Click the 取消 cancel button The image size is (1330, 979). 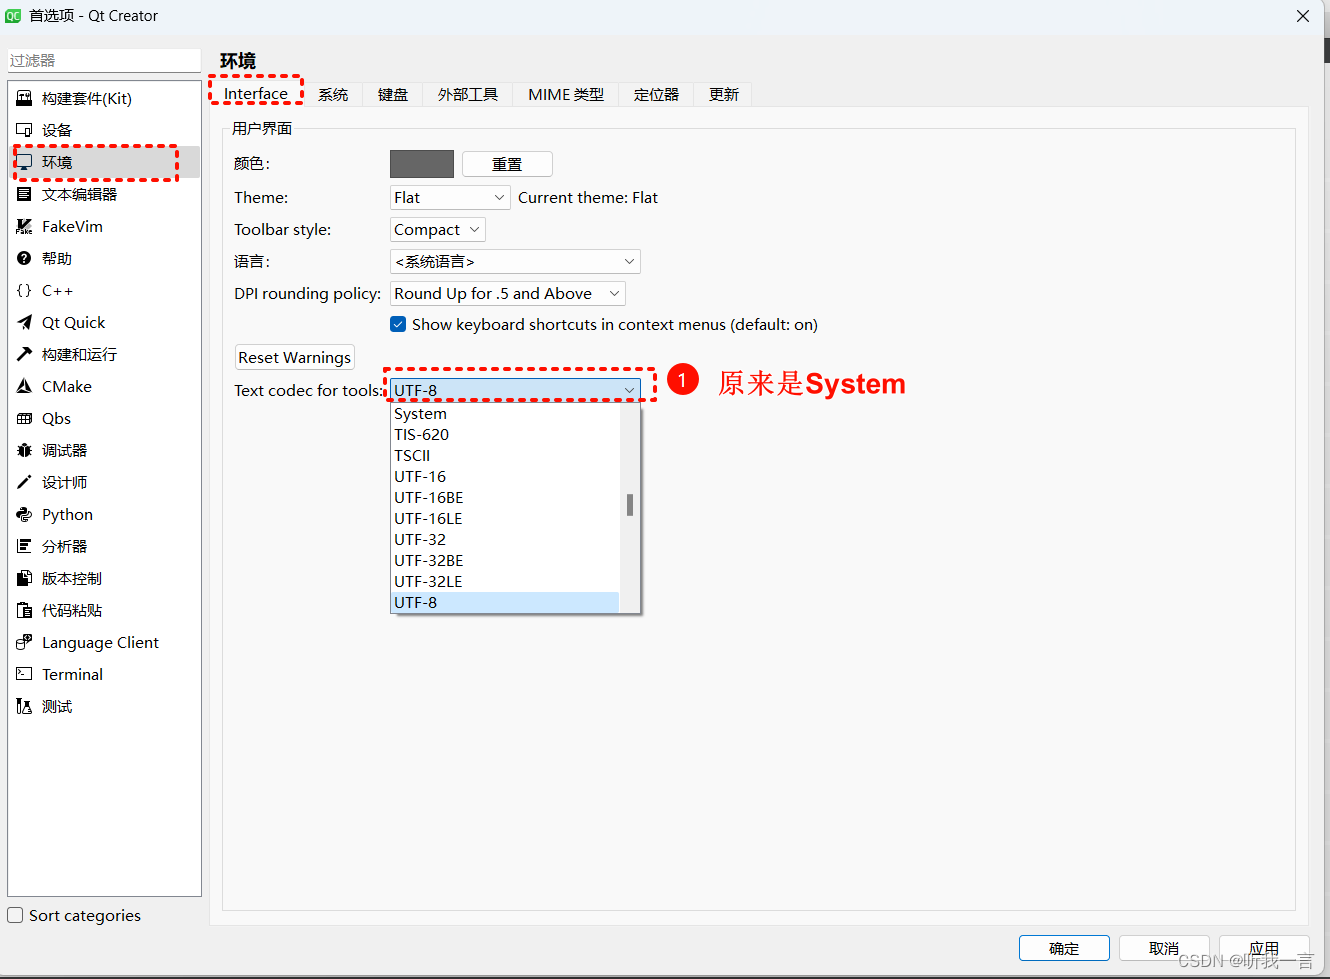click(x=1164, y=948)
